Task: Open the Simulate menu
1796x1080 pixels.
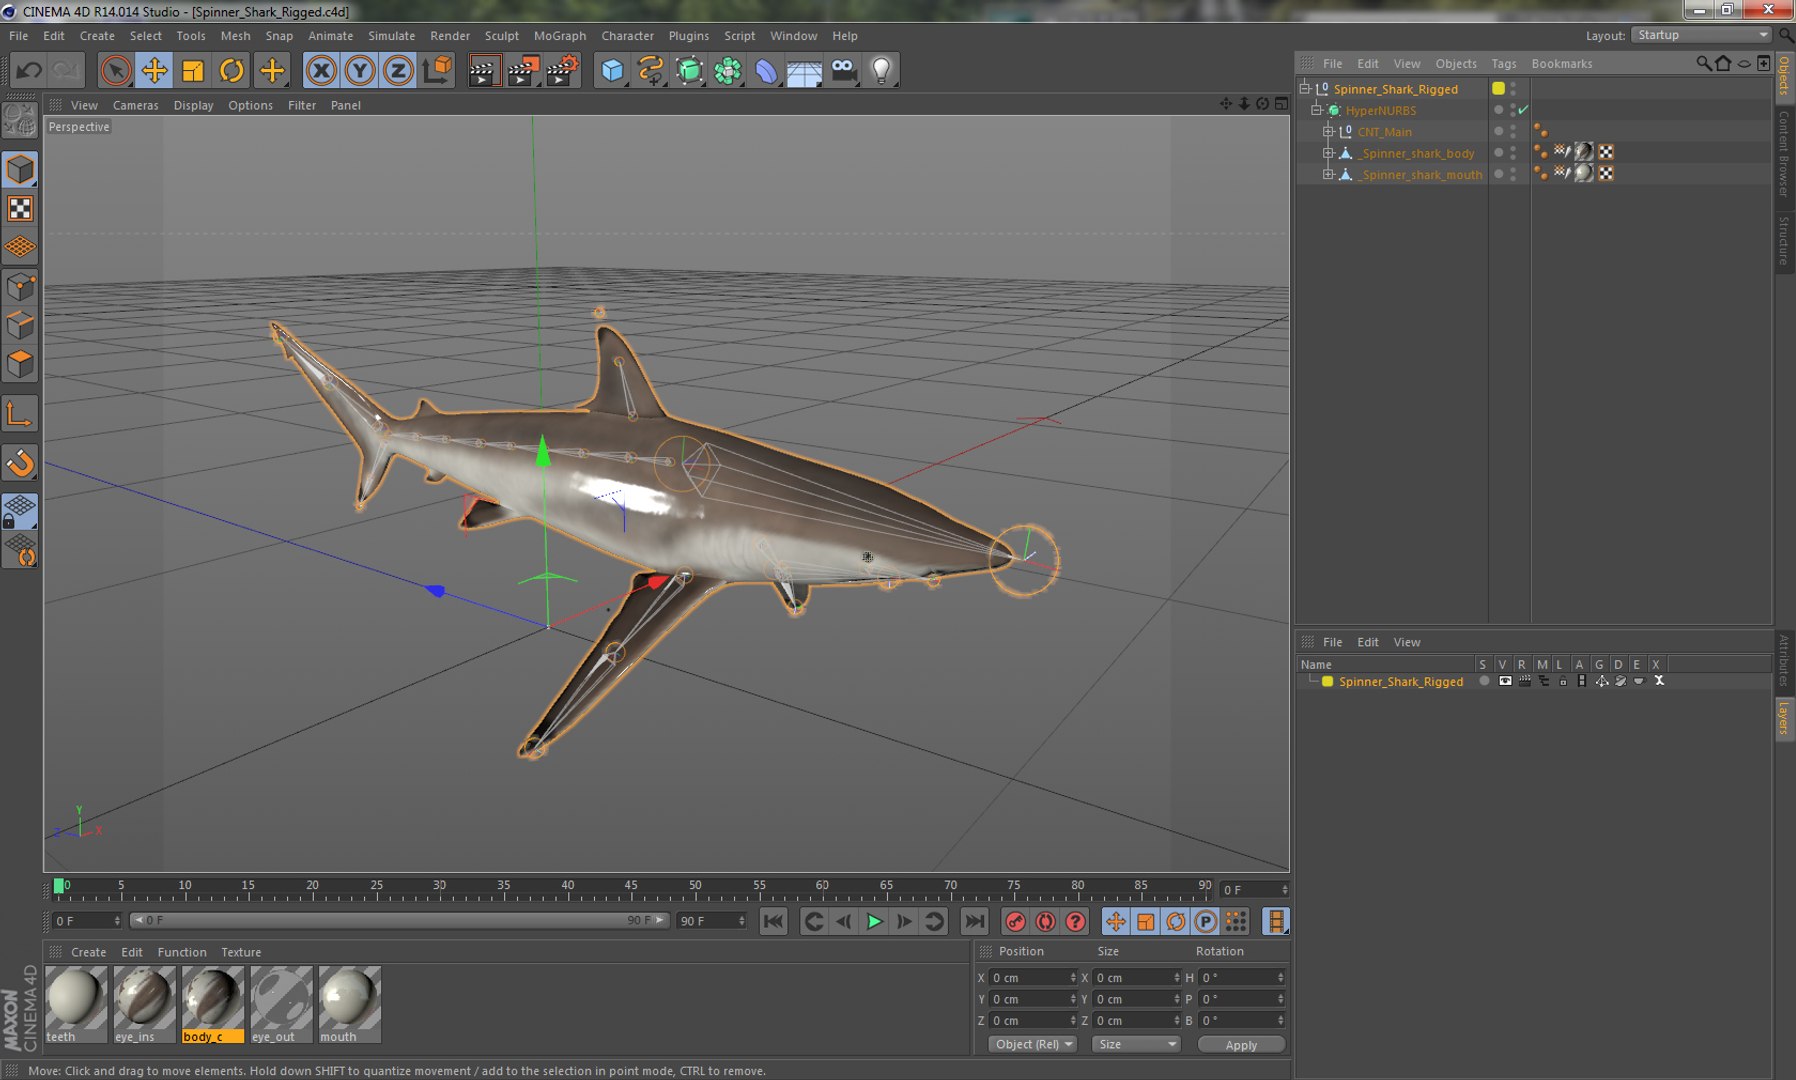Action: 391,35
